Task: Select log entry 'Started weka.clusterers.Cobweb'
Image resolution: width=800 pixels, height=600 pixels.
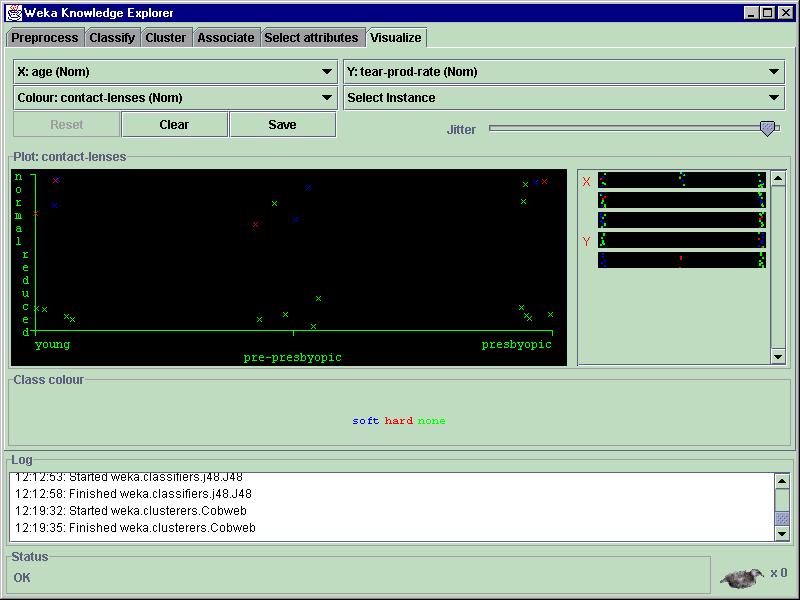Action: pyautogui.click(x=131, y=511)
